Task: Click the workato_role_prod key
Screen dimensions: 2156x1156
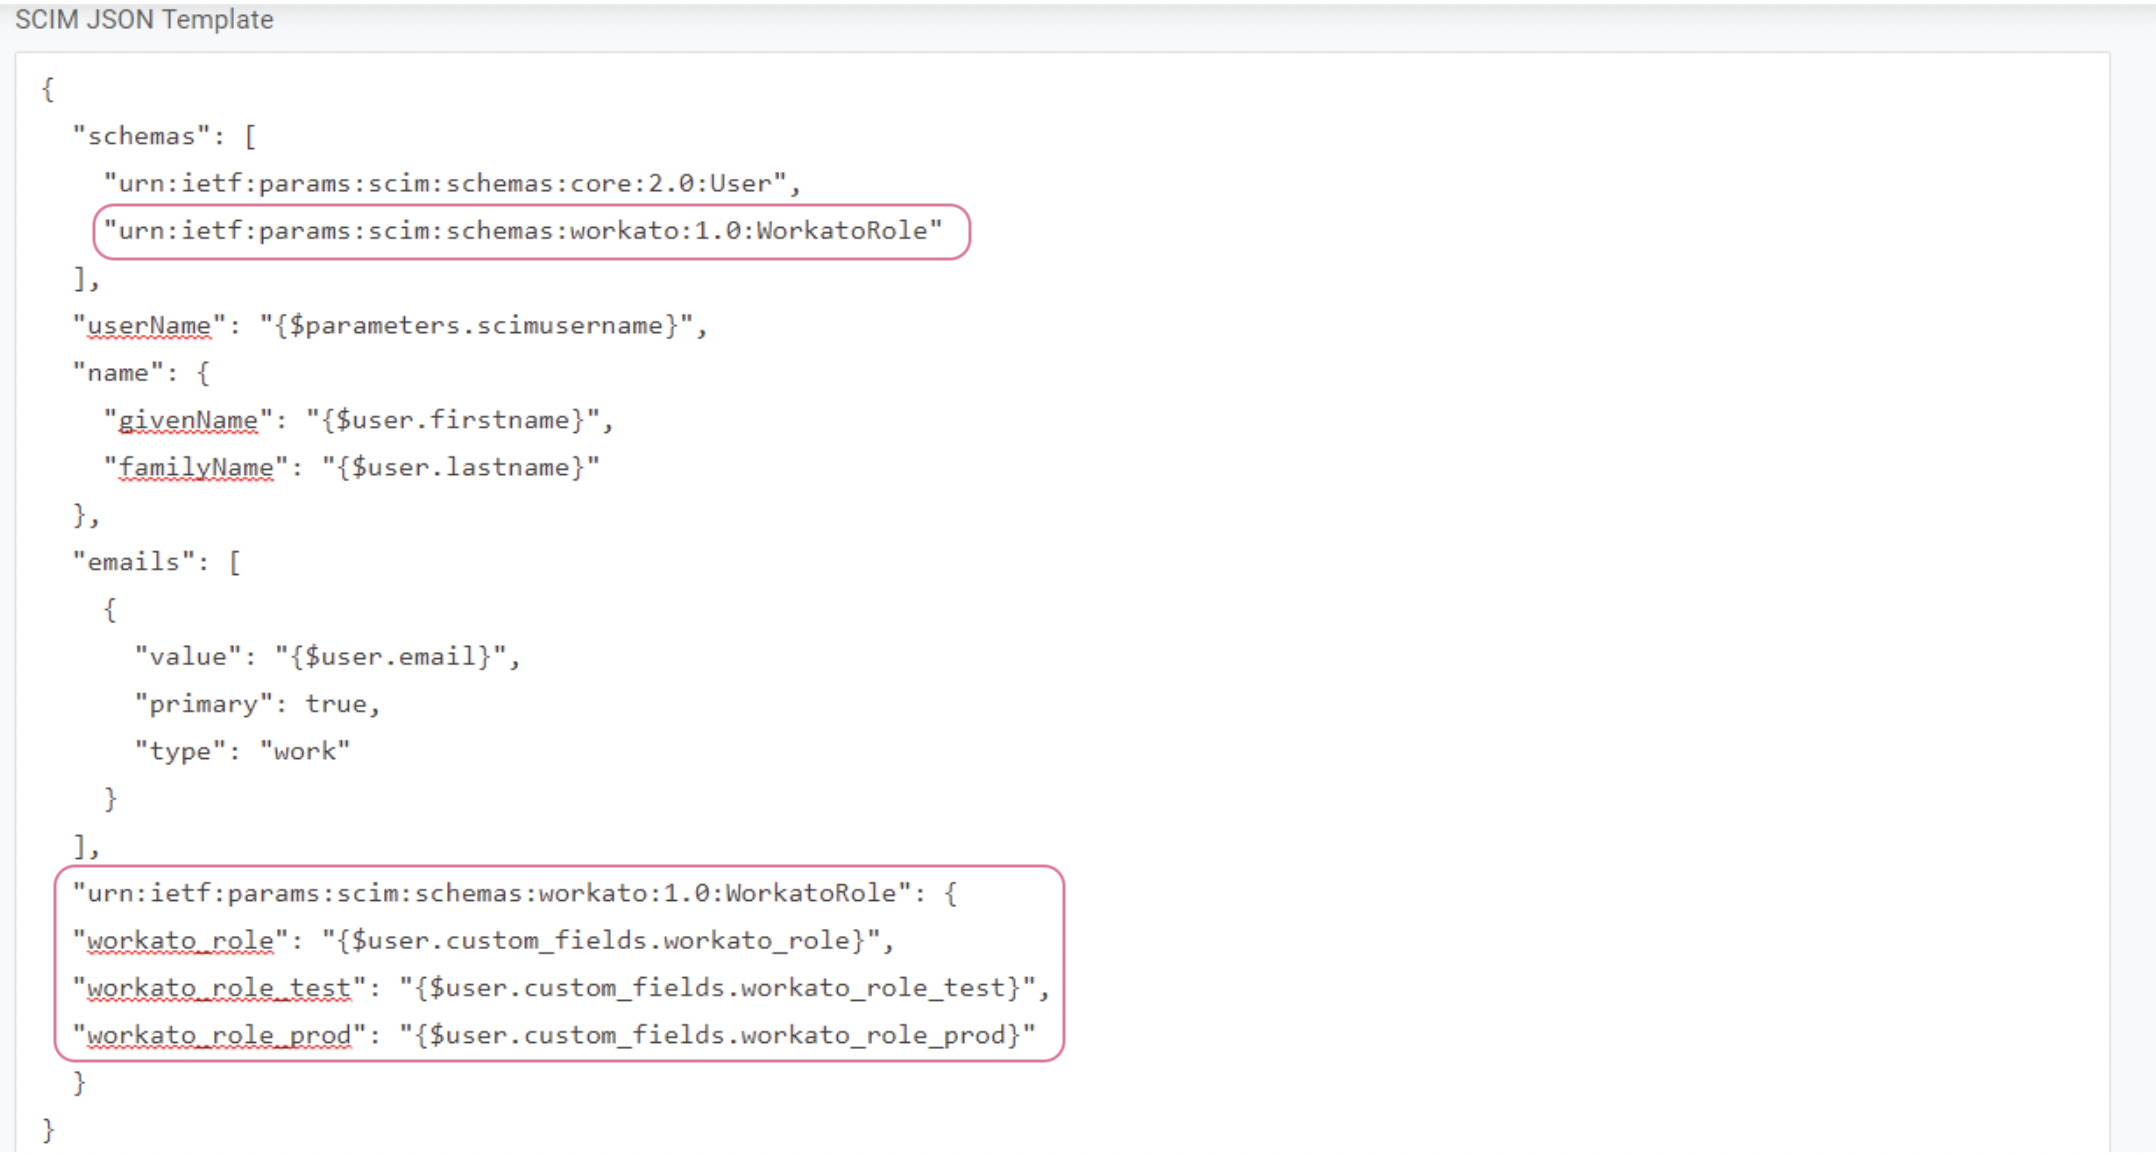Action: click(219, 1035)
